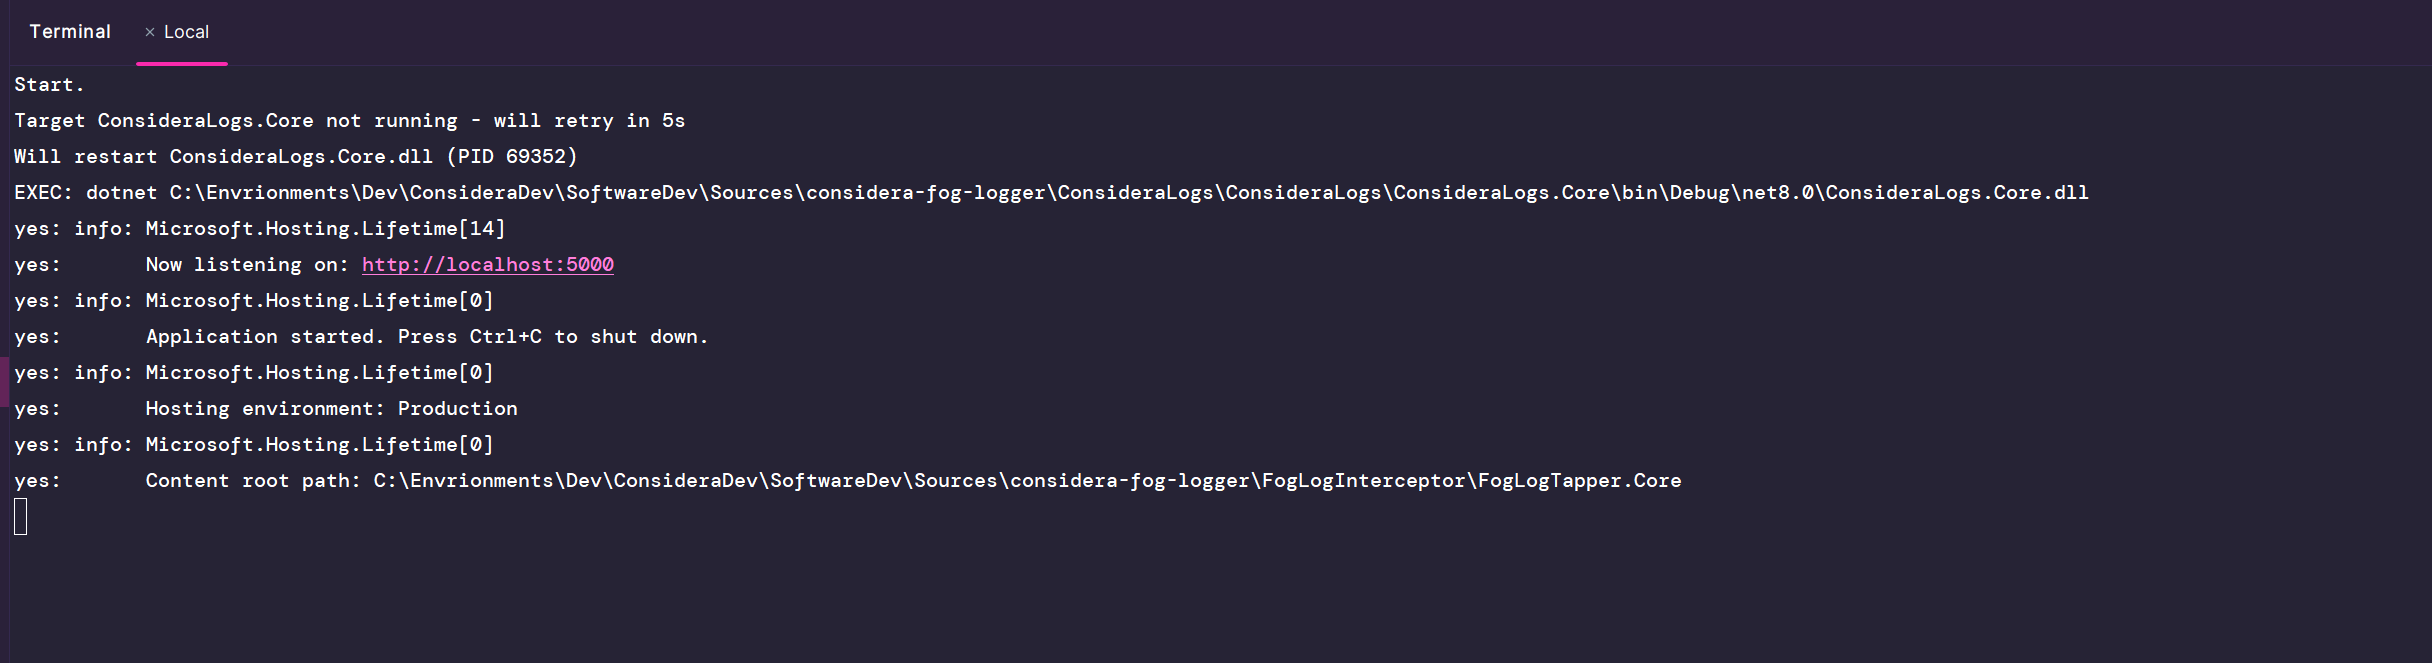
Task: Click the 'Start.' output line
Action: point(49,85)
